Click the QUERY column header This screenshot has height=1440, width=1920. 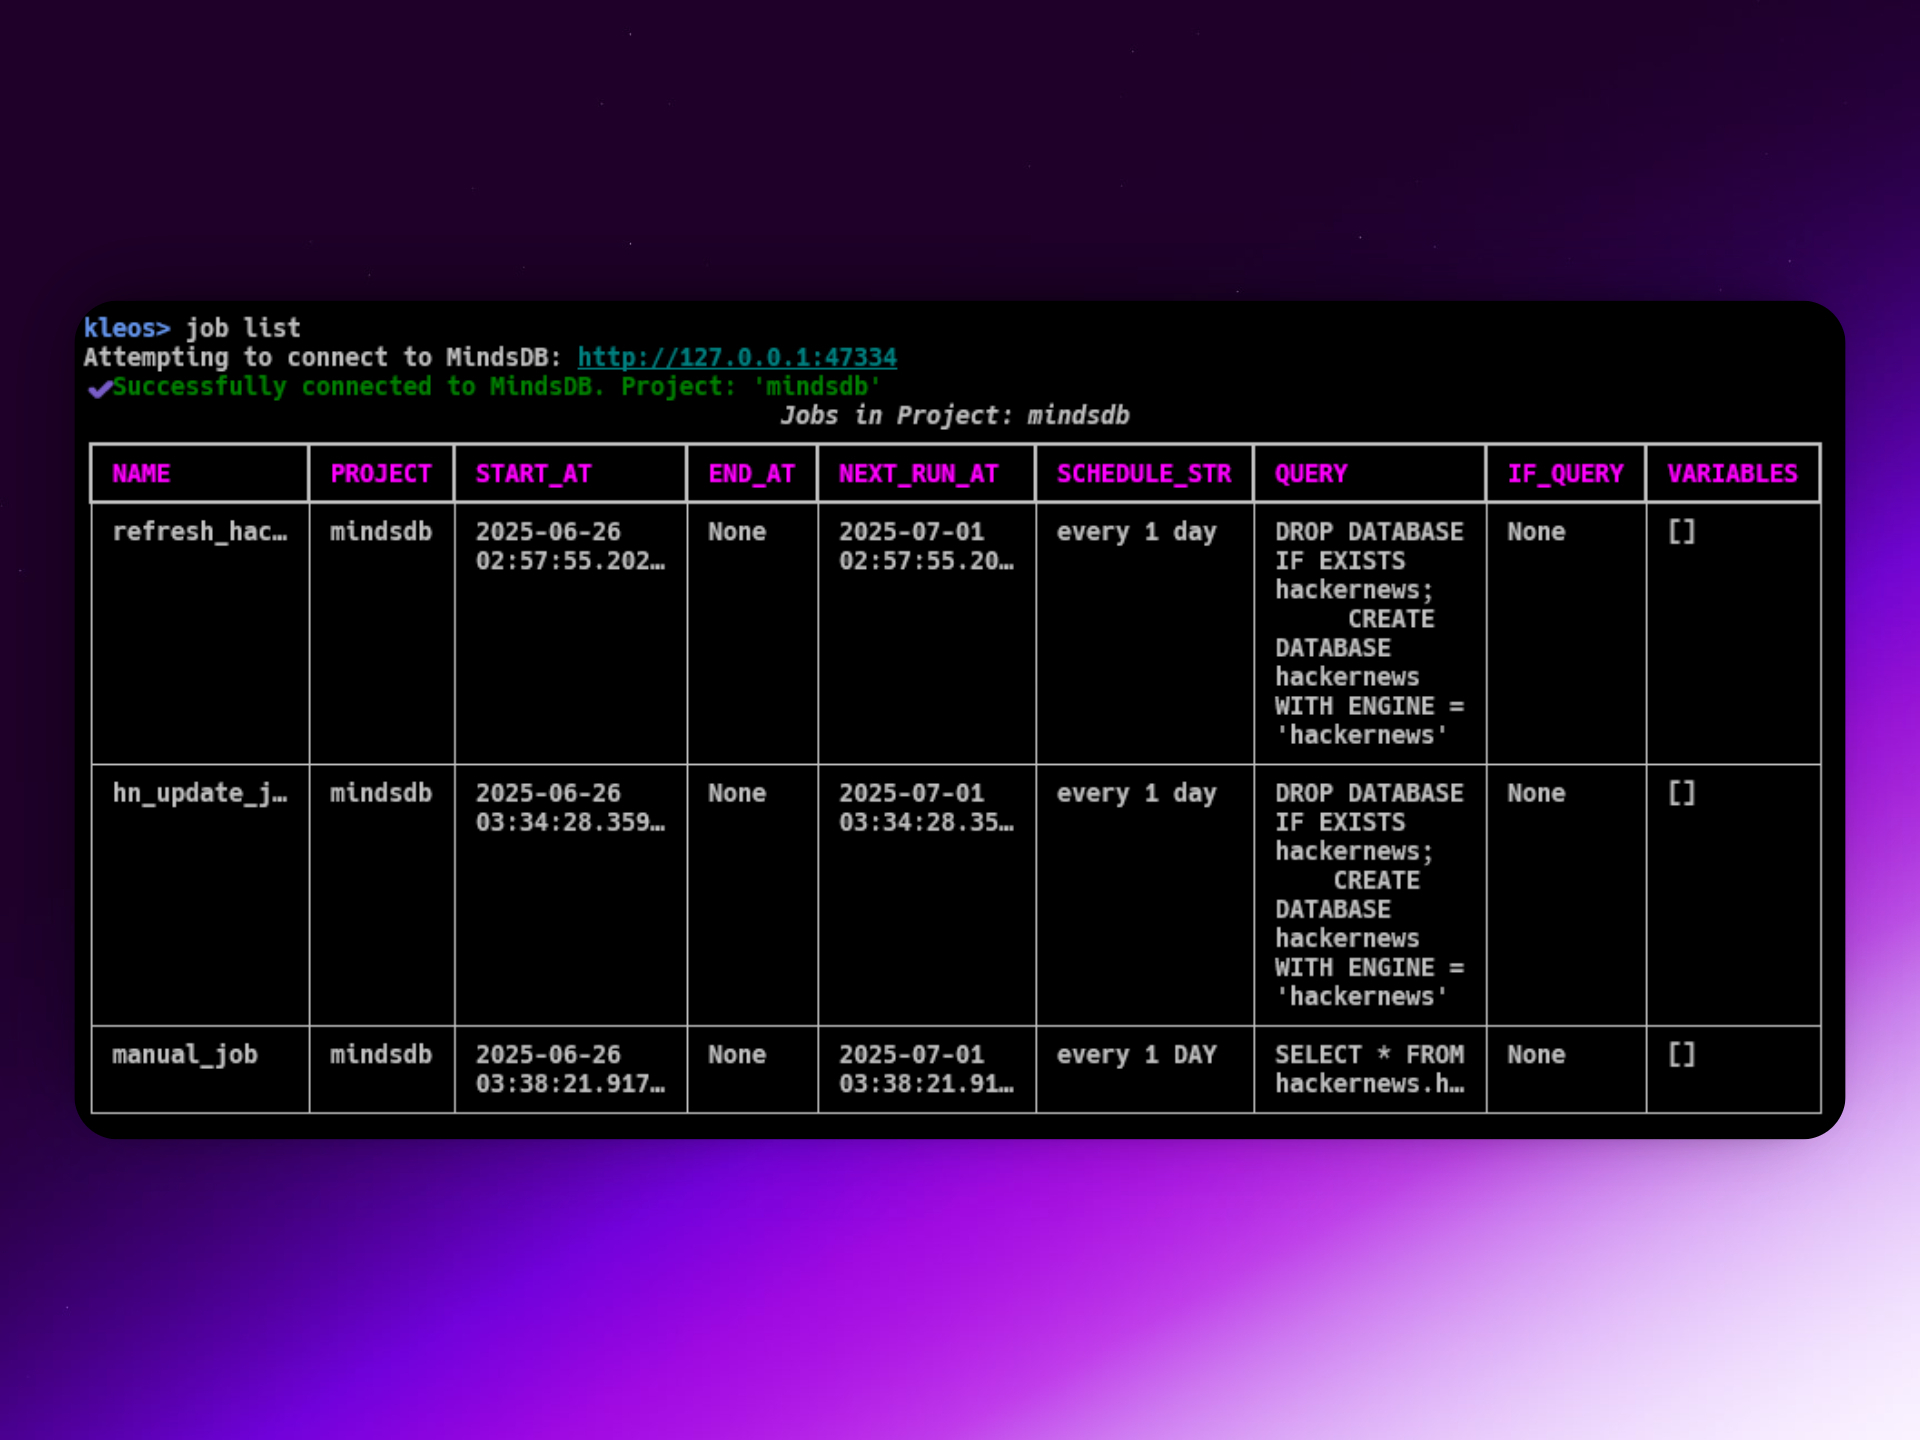coord(1310,474)
